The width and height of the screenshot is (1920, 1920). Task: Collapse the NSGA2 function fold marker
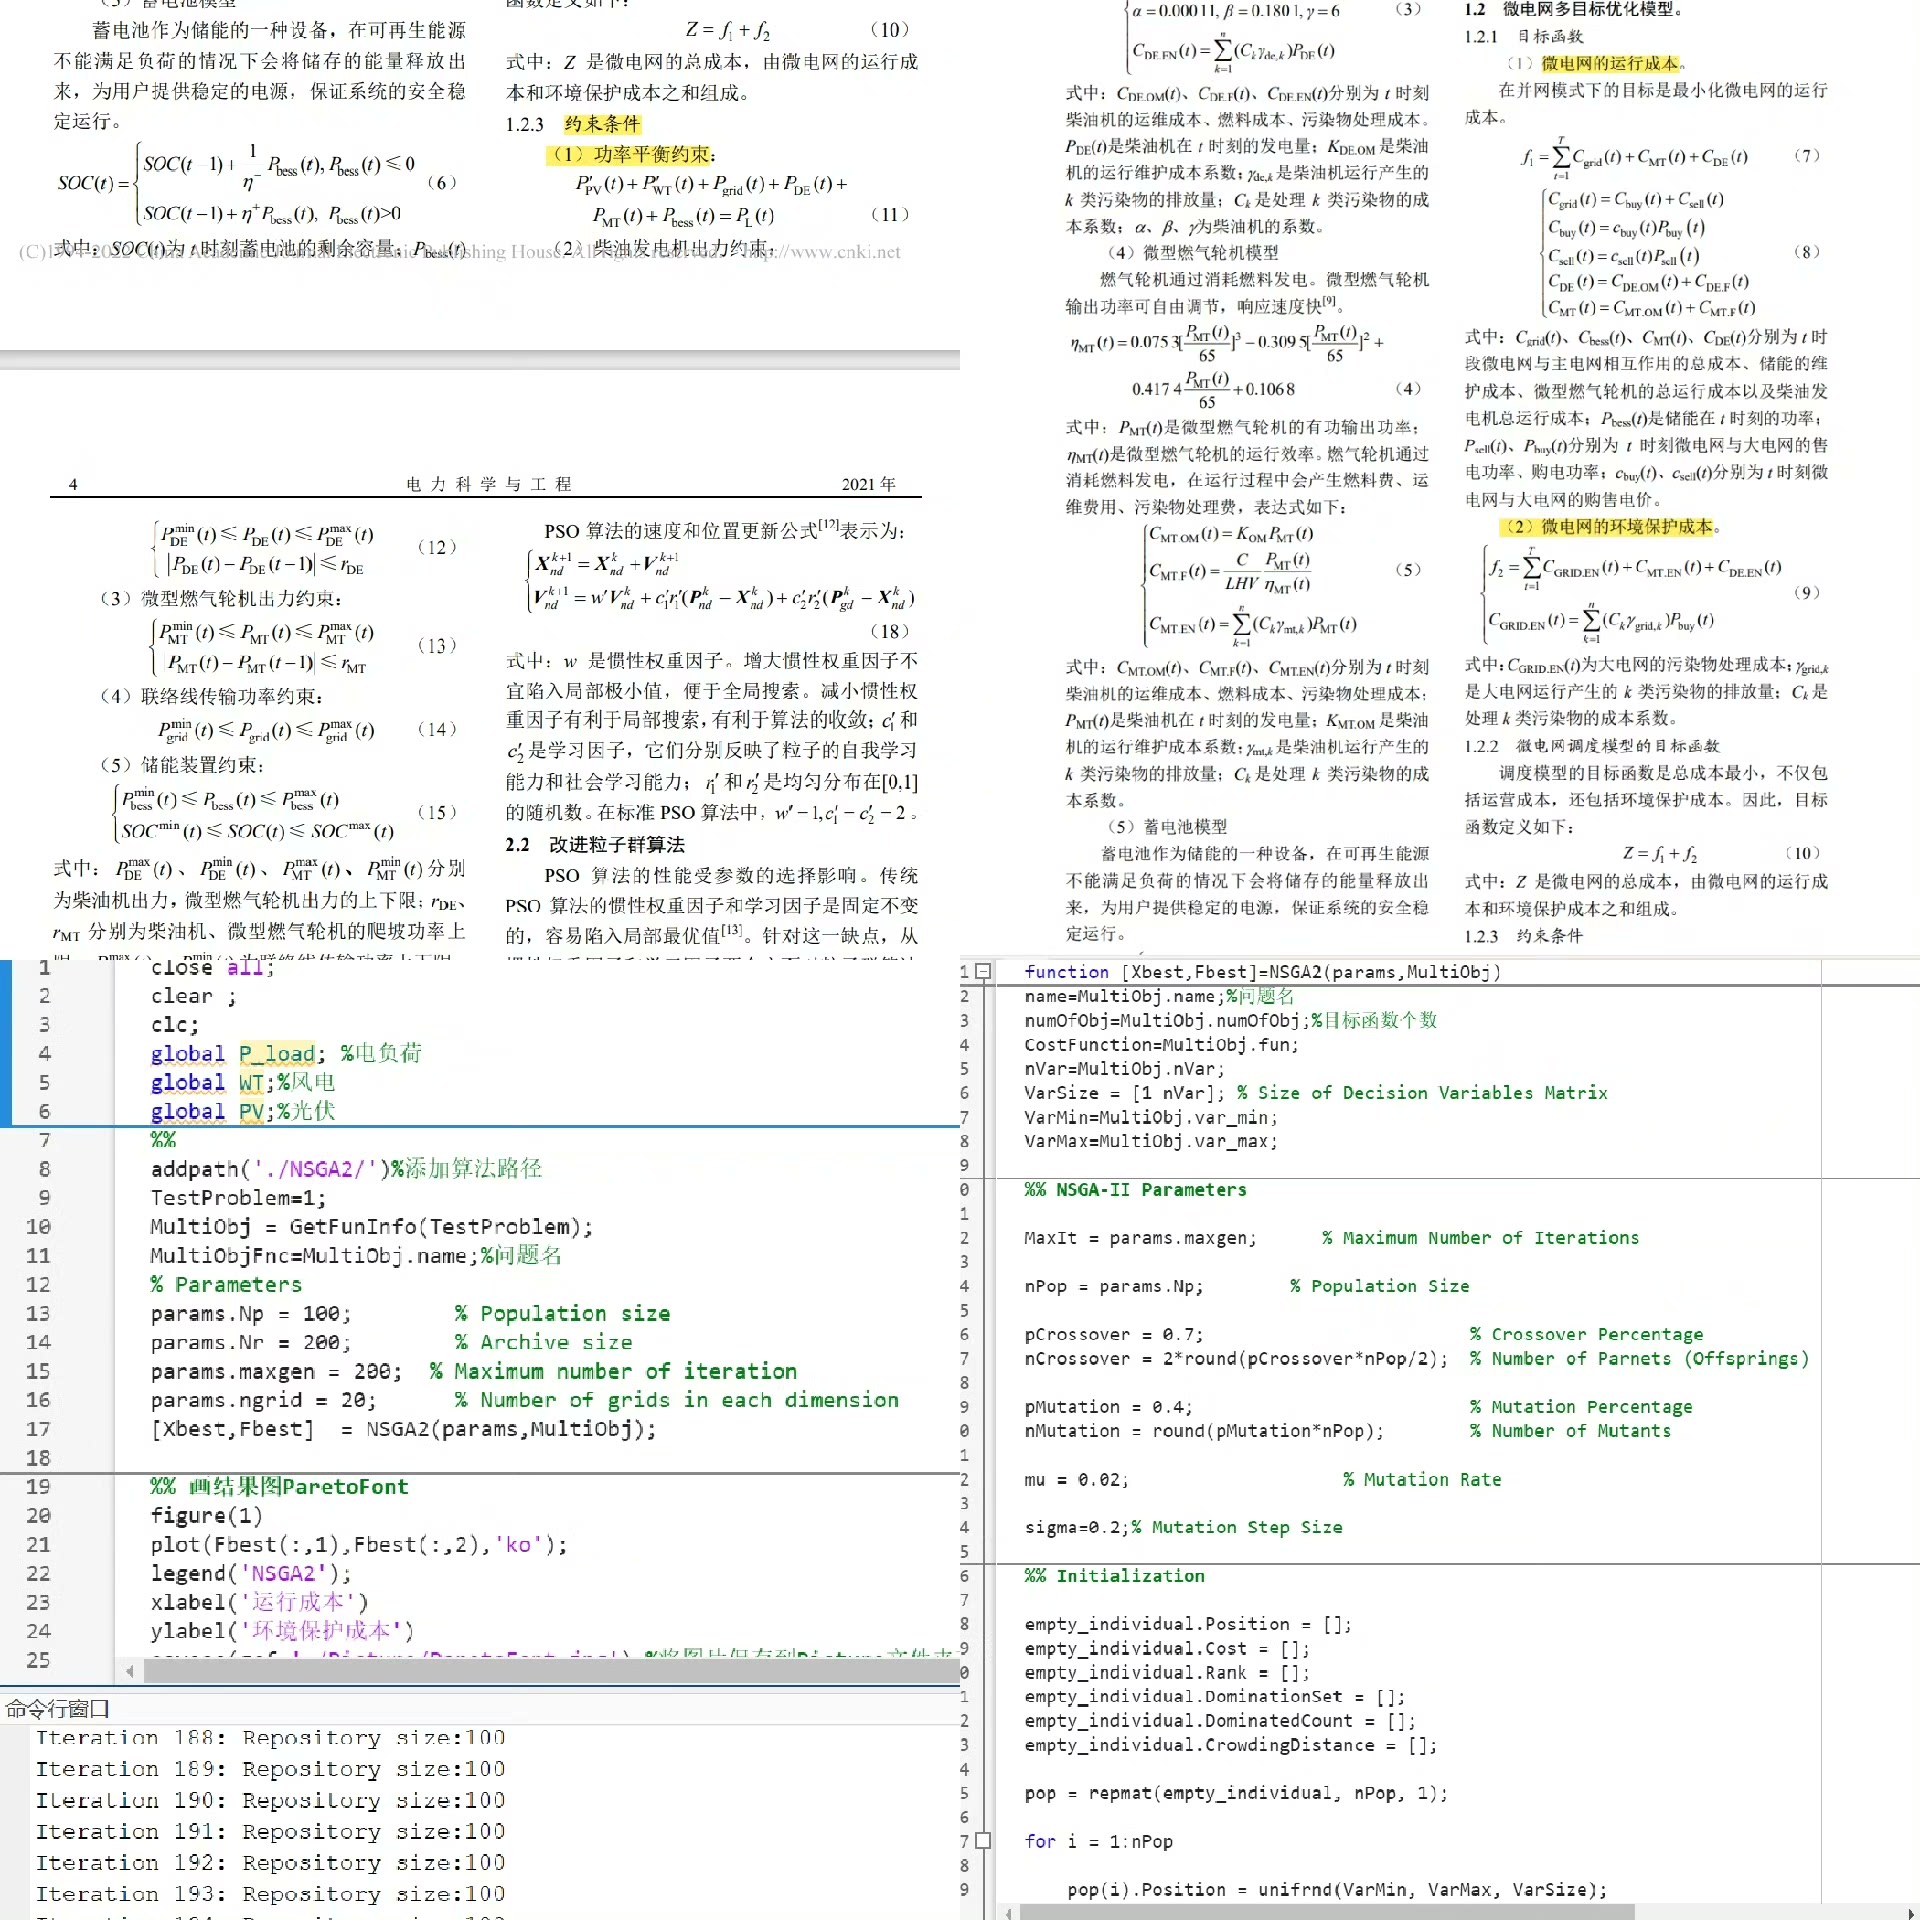pos(983,971)
